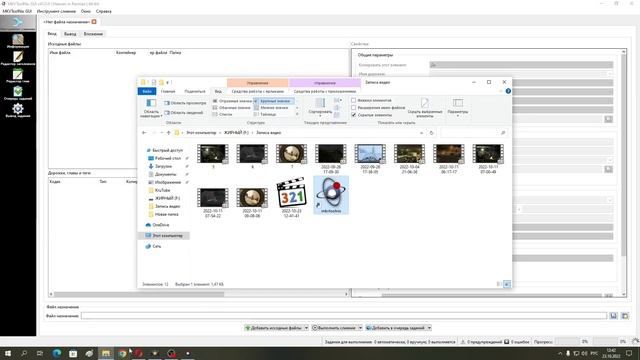Open the Файл tab in Explorer
Viewport: 640px width, 360px height.
click(x=147, y=91)
